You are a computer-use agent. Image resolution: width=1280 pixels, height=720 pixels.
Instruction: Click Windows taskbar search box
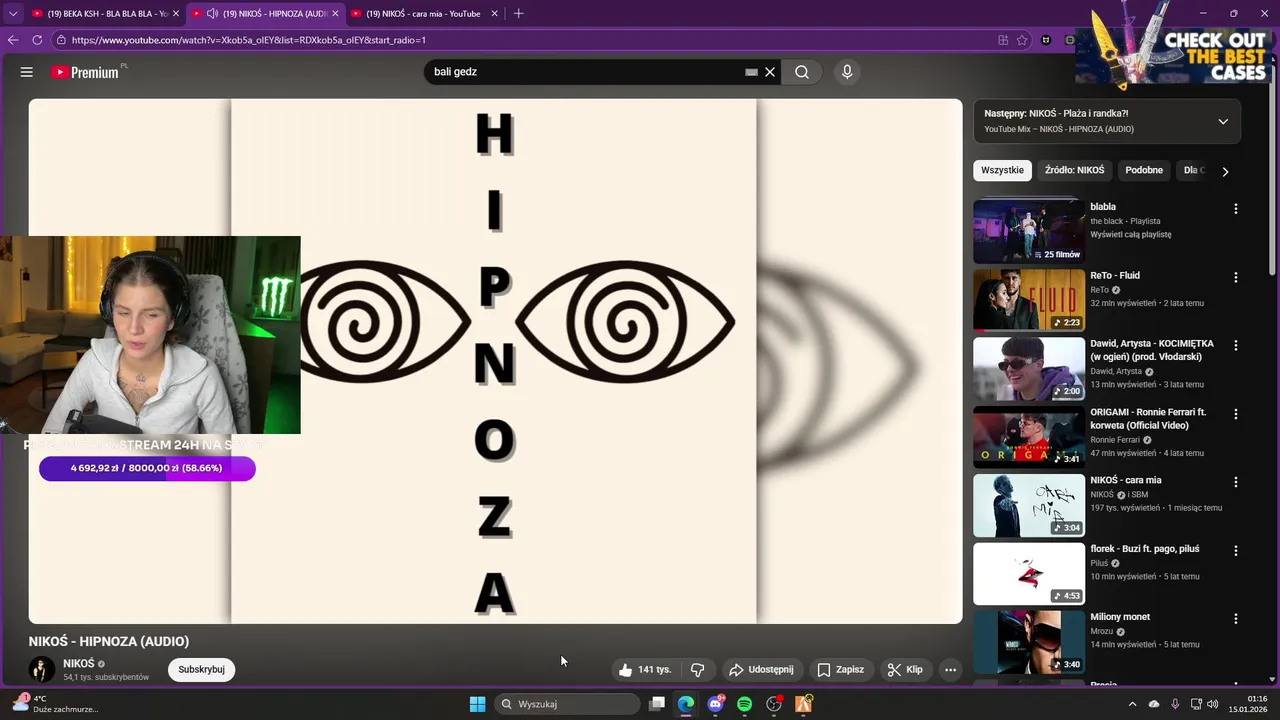(568, 704)
